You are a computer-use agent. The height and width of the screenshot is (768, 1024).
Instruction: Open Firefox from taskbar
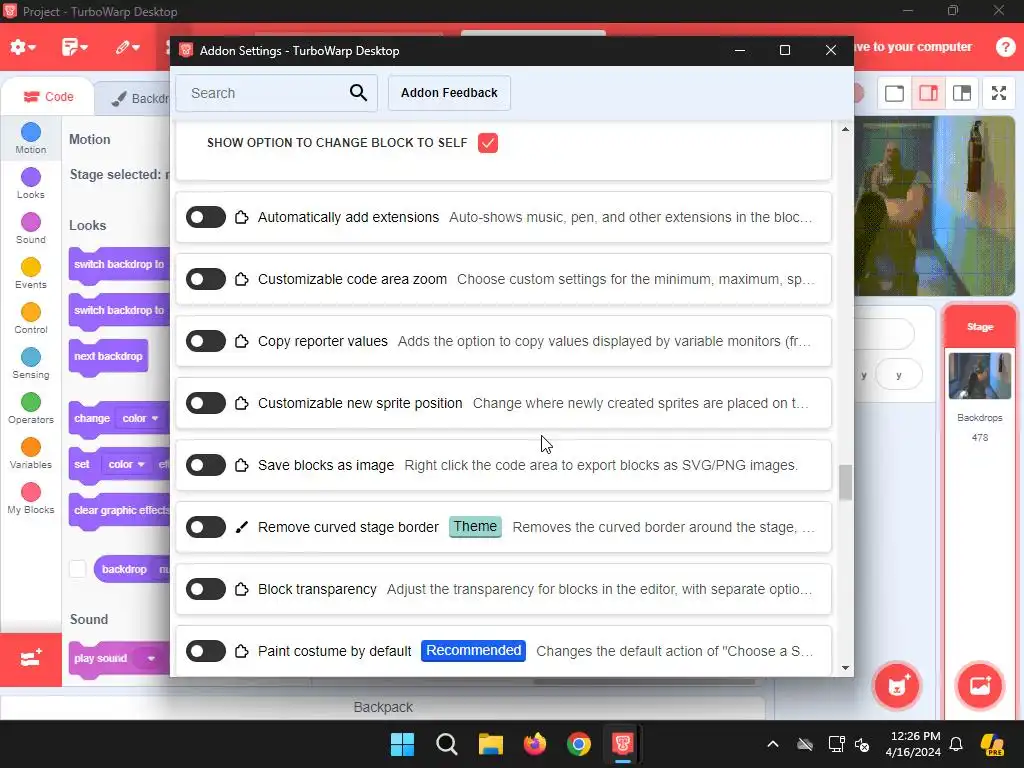pos(535,744)
